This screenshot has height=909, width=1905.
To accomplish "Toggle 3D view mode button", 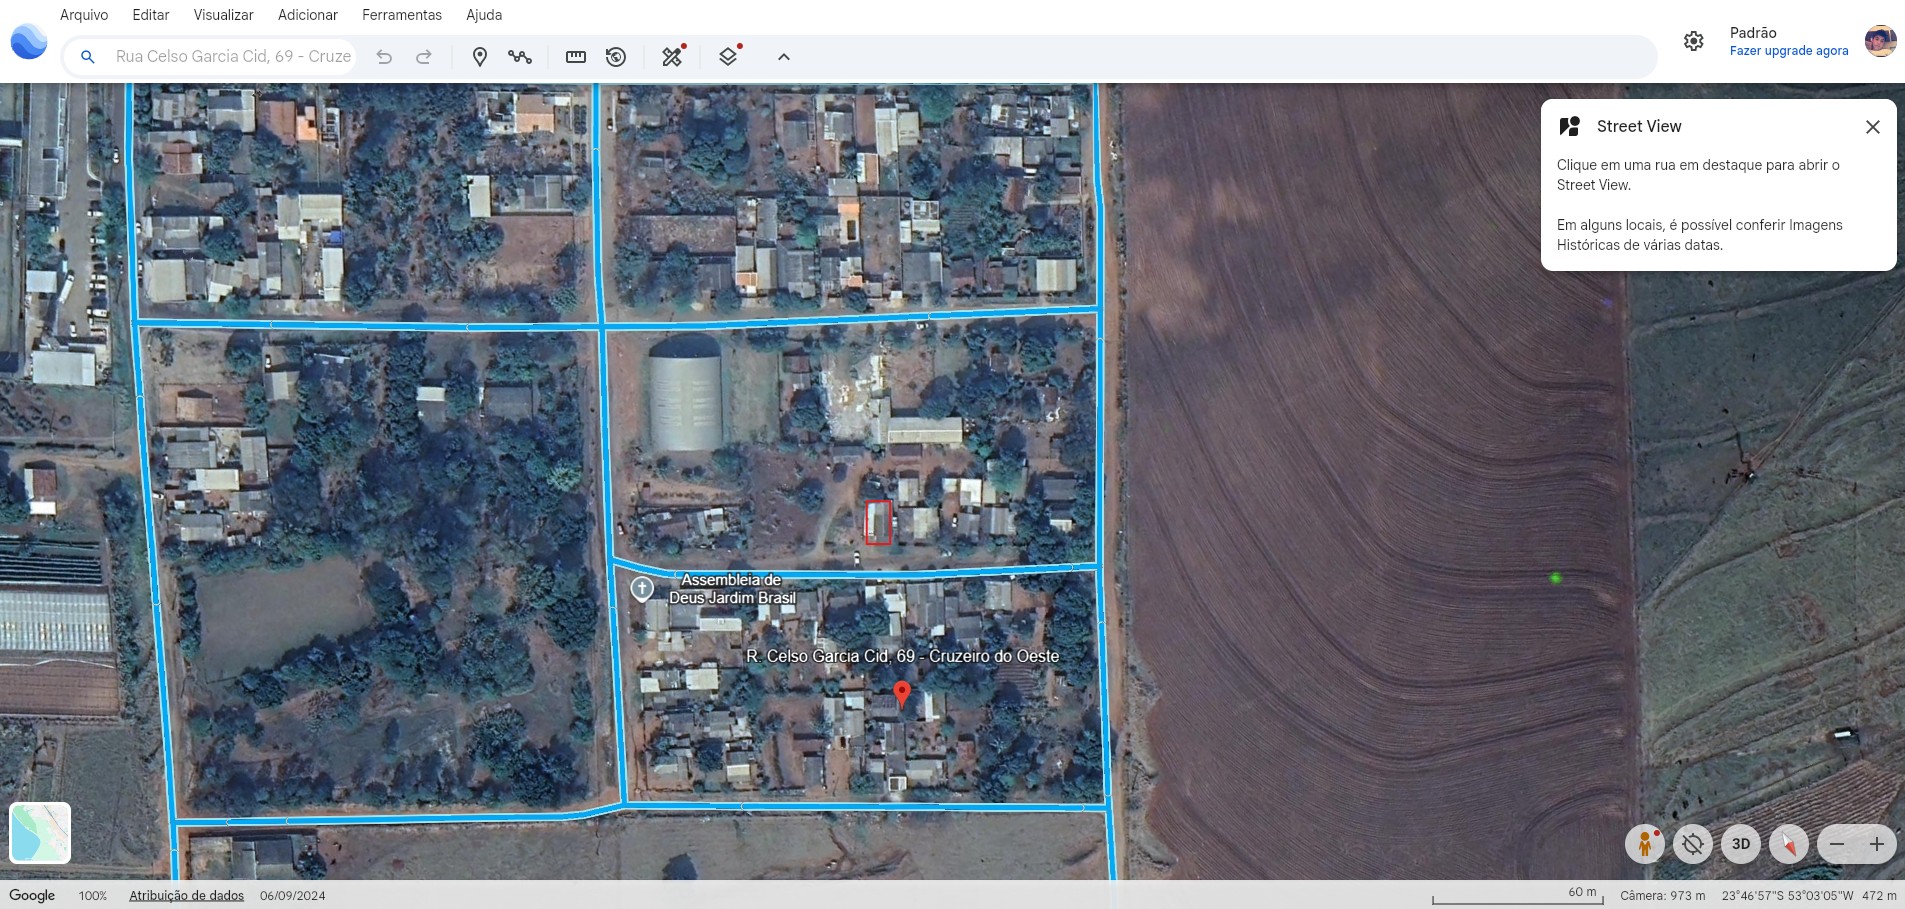I will point(1740,844).
